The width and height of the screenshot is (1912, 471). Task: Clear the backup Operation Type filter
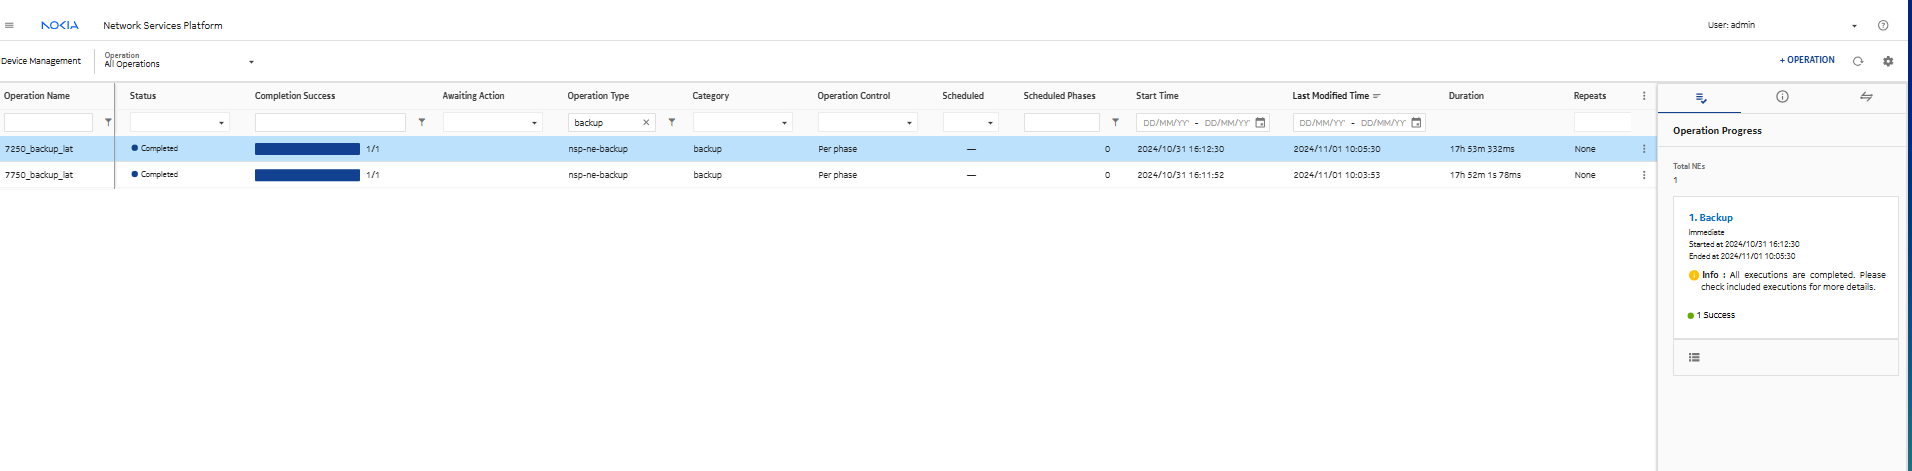(x=646, y=123)
